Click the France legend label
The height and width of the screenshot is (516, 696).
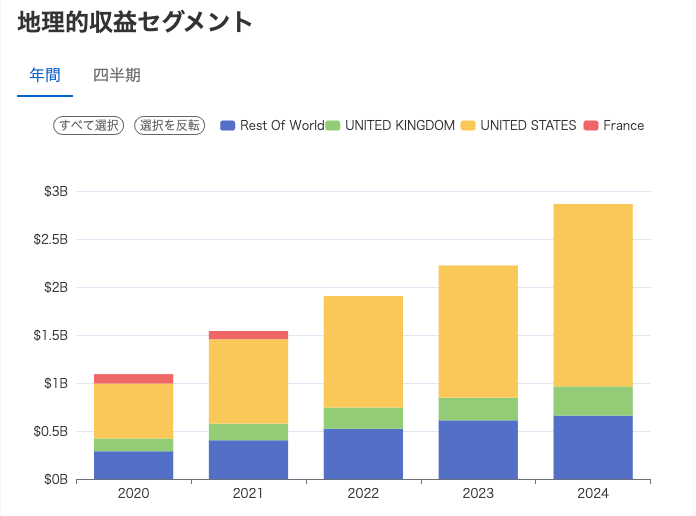tap(623, 126)
